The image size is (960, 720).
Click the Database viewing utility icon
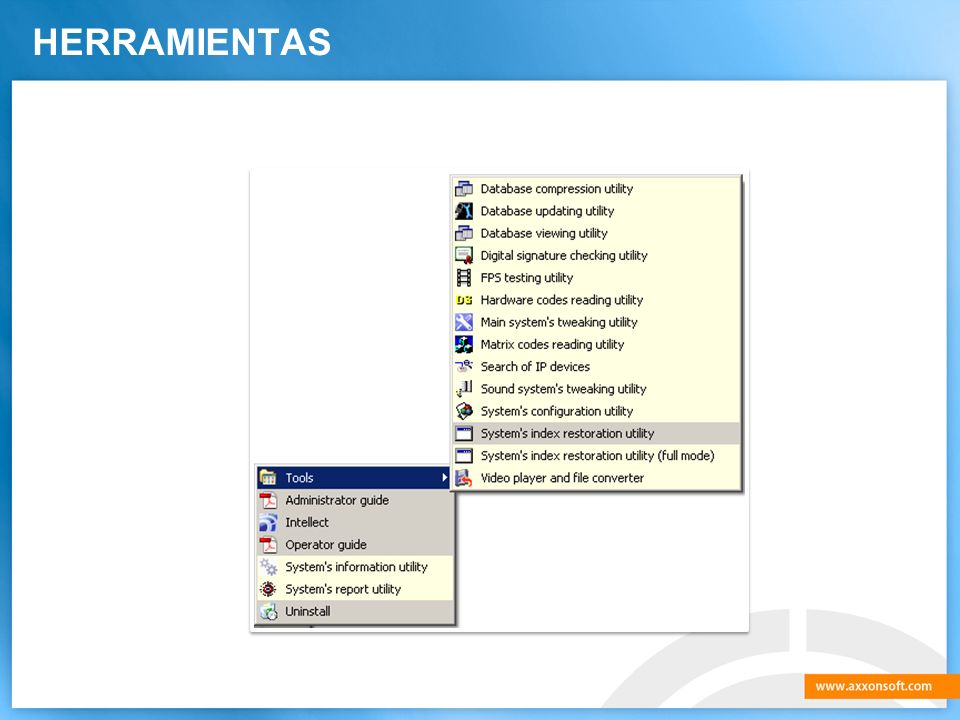464,233
